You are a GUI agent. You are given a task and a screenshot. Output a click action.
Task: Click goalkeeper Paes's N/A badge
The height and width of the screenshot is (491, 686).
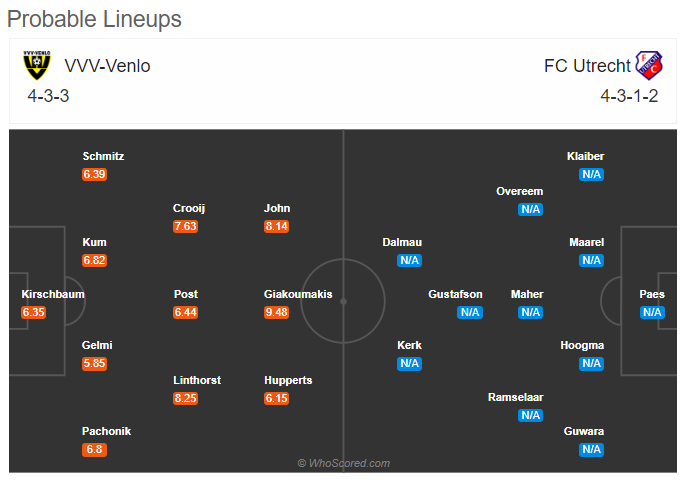click(652, 312)
